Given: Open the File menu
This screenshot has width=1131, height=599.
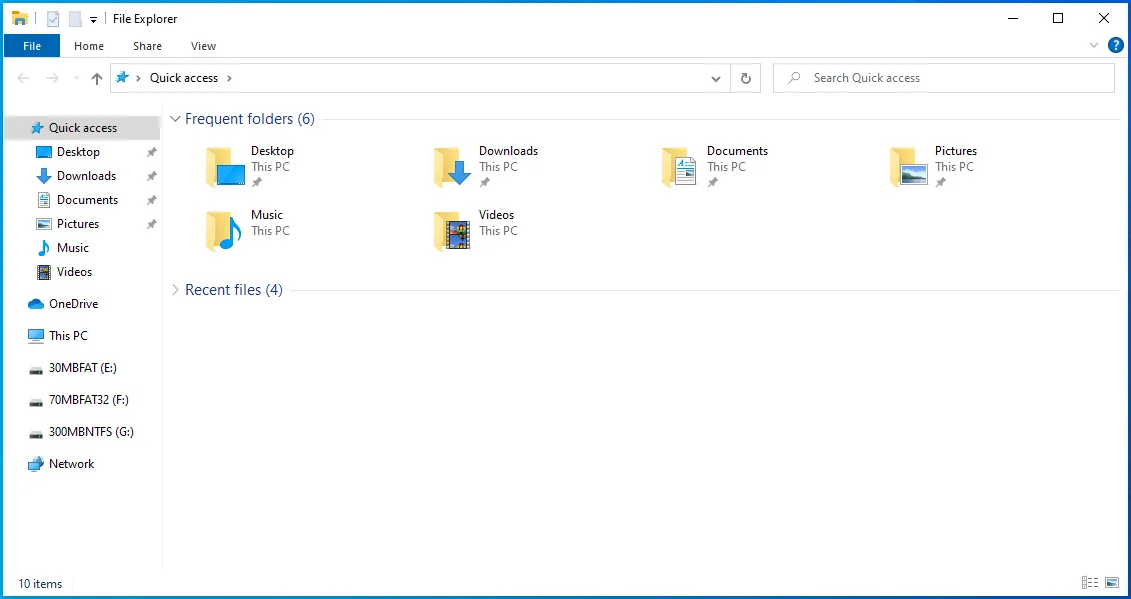Looking at the screenshot, I should point(32,45).
